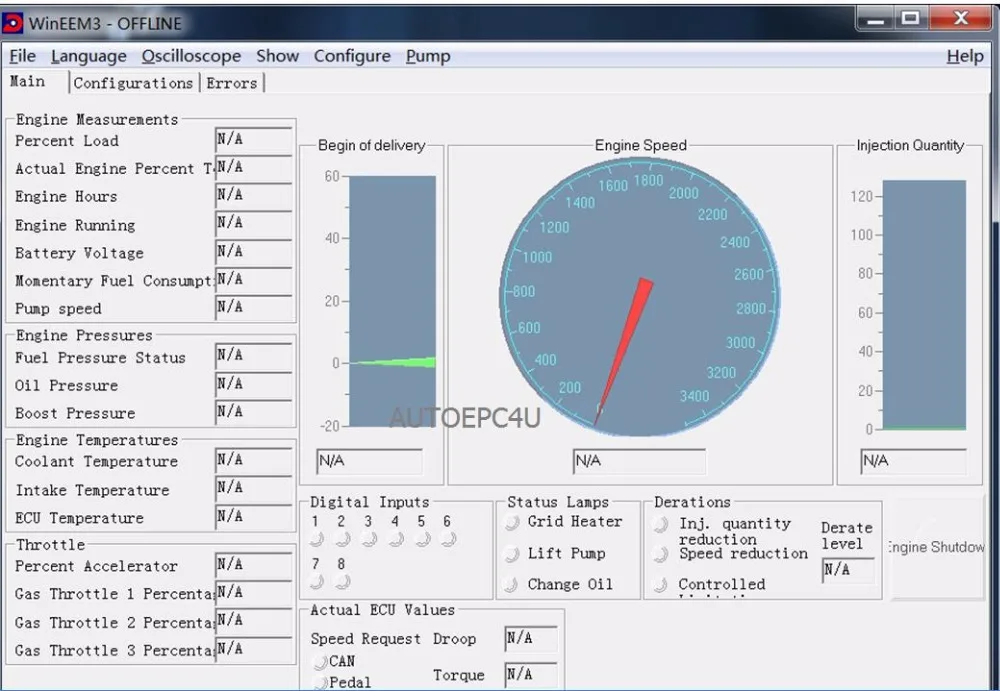The height and width of the screenshot is (691, 1000).
Task: Click the Boost Pressure value field
Action: [x=254, y=412]
